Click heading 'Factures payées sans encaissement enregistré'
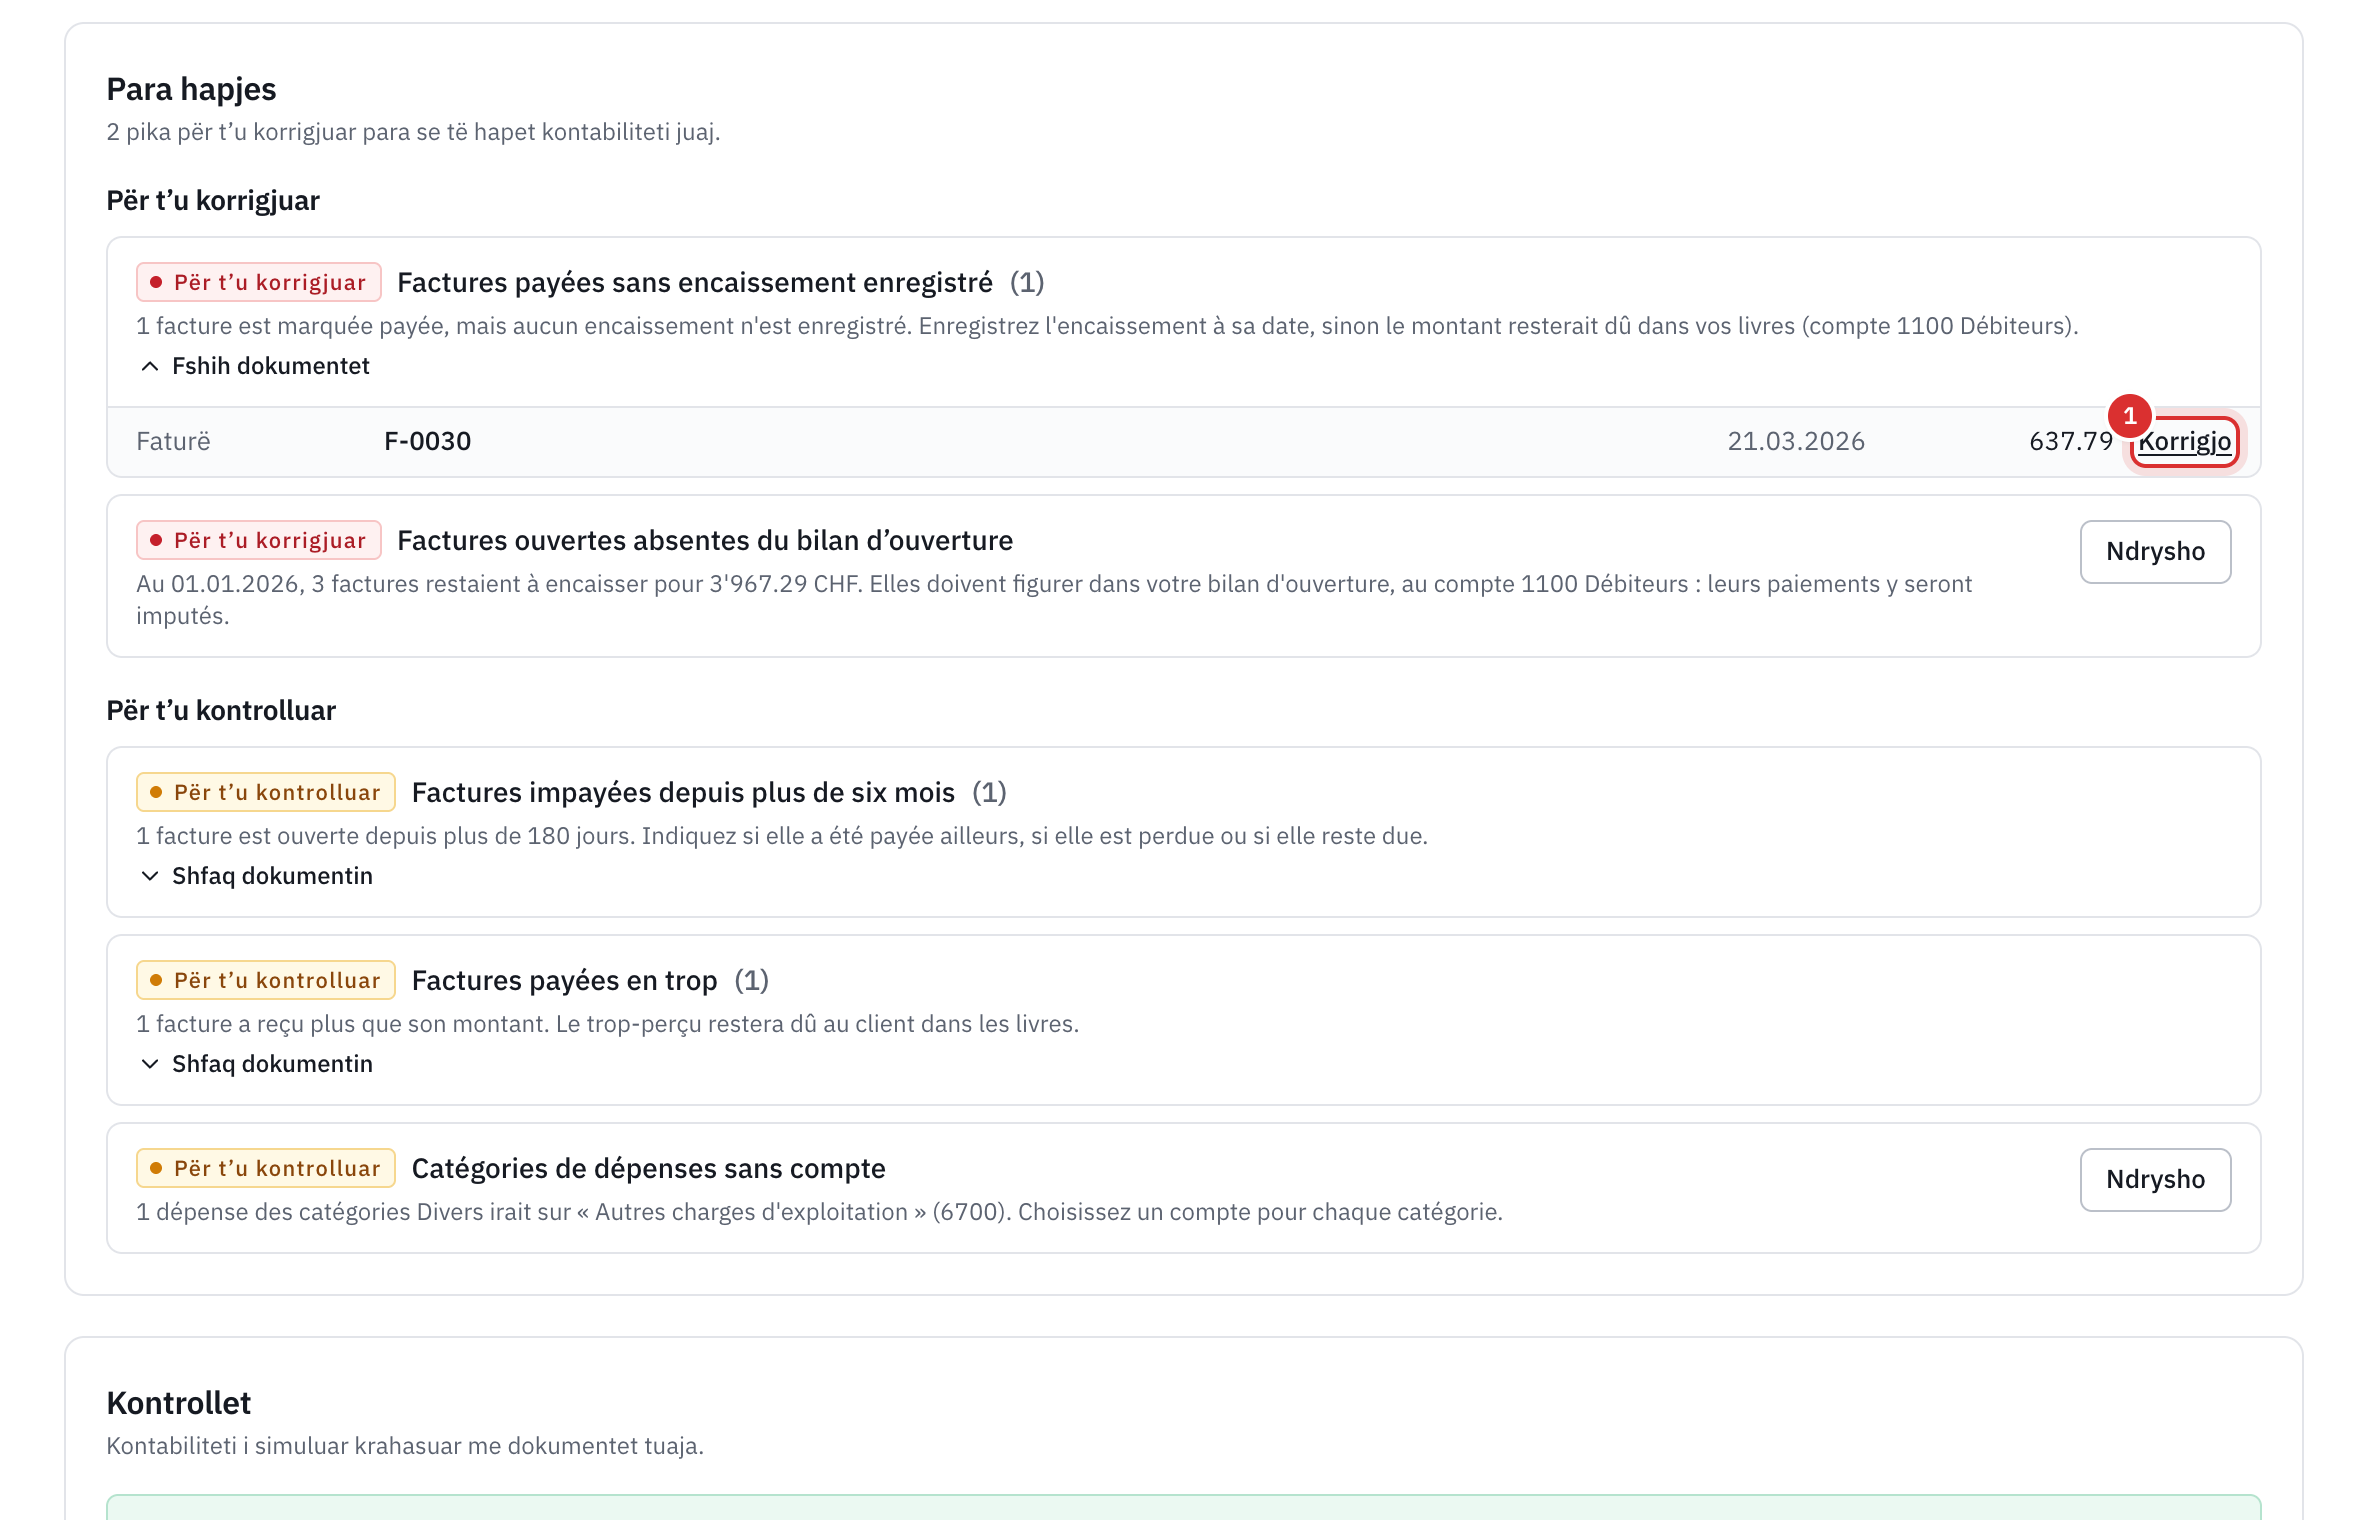 click(695, 283)
